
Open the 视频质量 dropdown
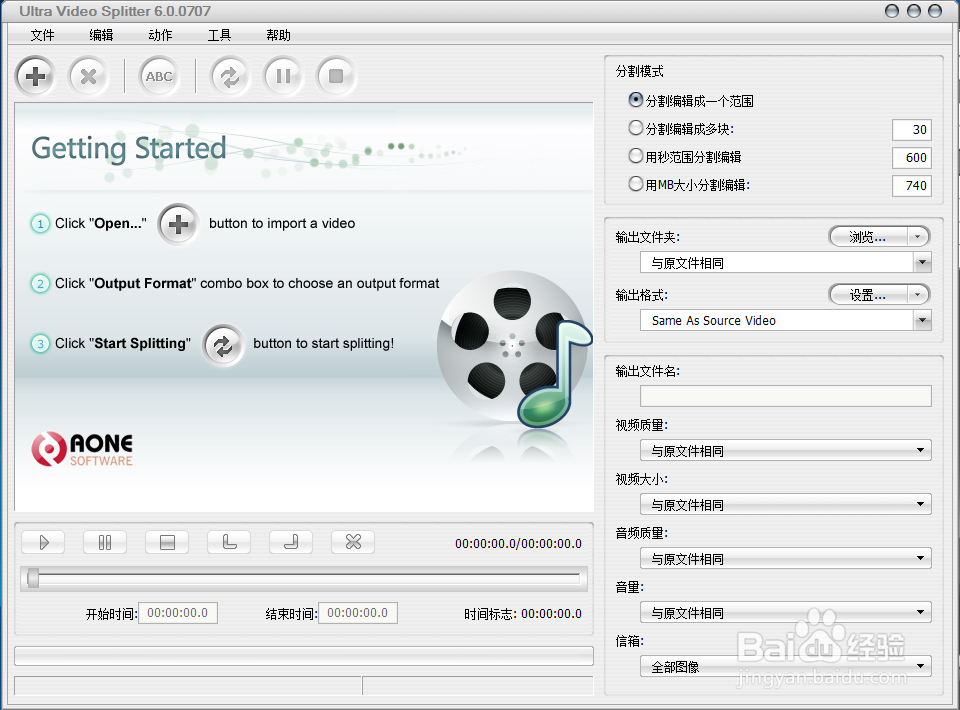tap(786, 450)
